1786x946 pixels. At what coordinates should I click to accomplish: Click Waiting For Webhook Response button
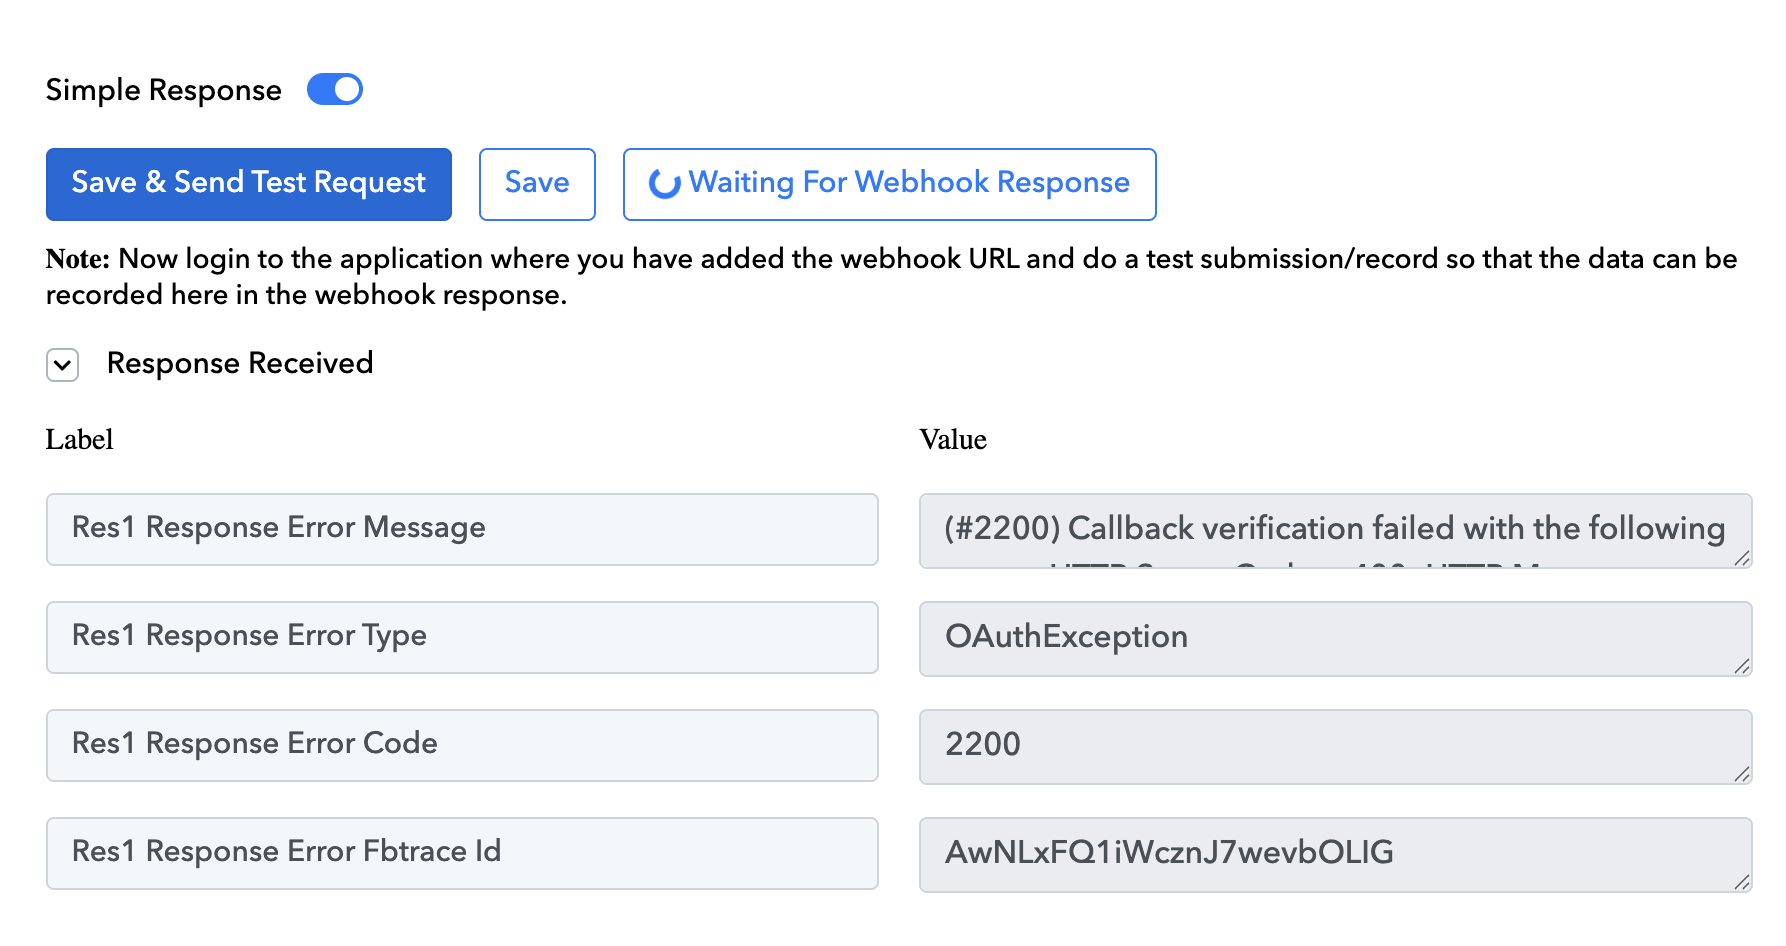889,184
